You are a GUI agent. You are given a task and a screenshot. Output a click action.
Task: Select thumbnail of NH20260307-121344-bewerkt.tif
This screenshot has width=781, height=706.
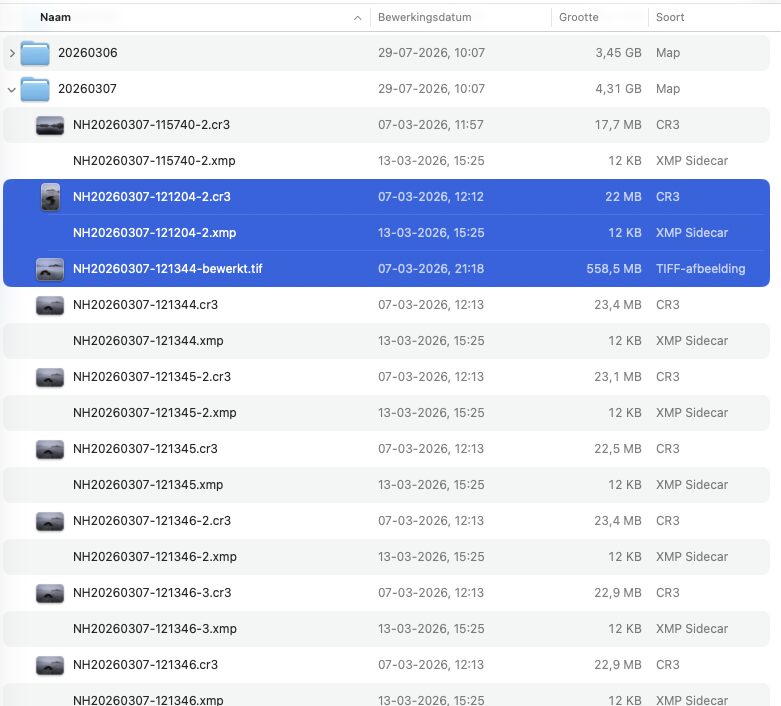tap(50, 269)
